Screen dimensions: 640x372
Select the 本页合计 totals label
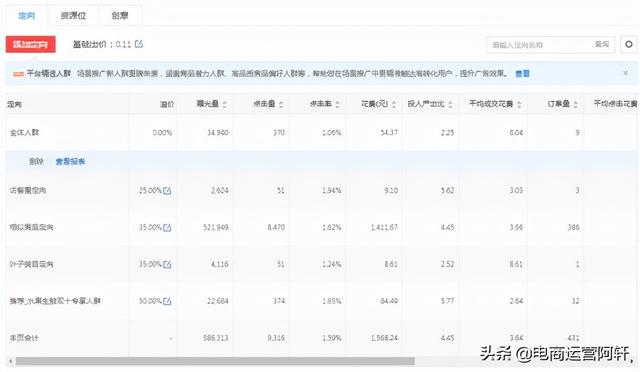tap(24, 338)
